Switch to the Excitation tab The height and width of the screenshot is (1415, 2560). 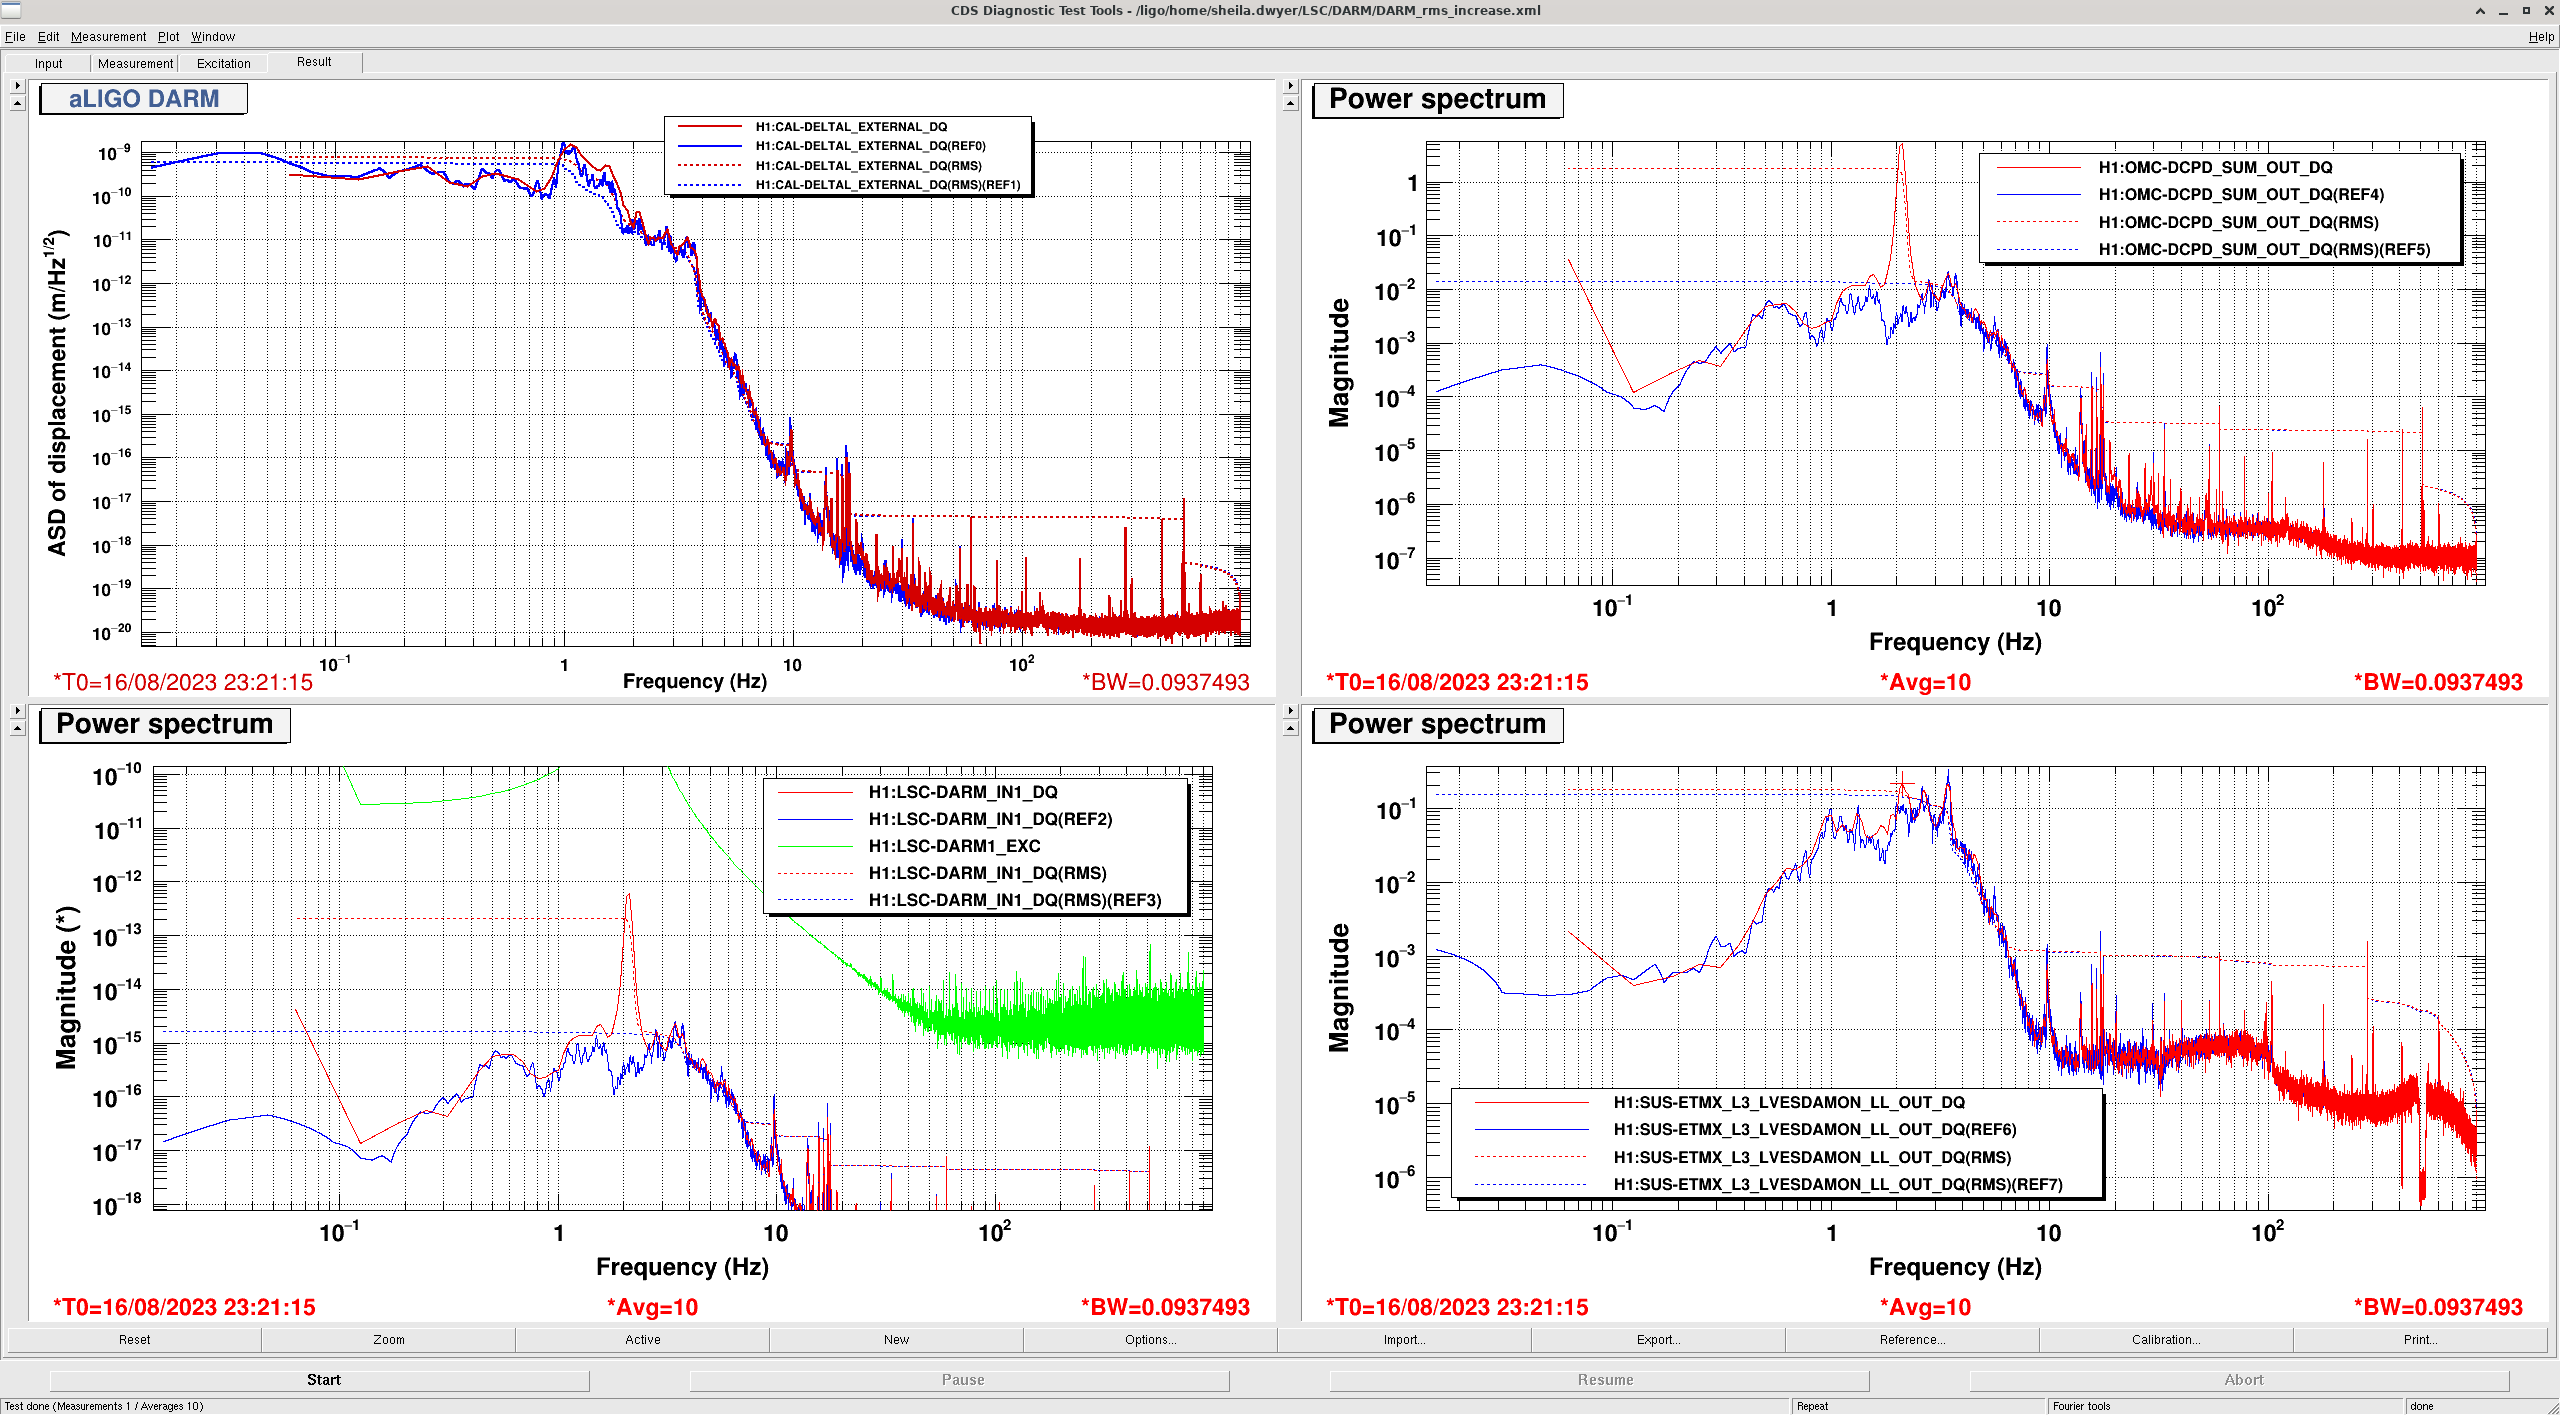(x=224, y=63)
